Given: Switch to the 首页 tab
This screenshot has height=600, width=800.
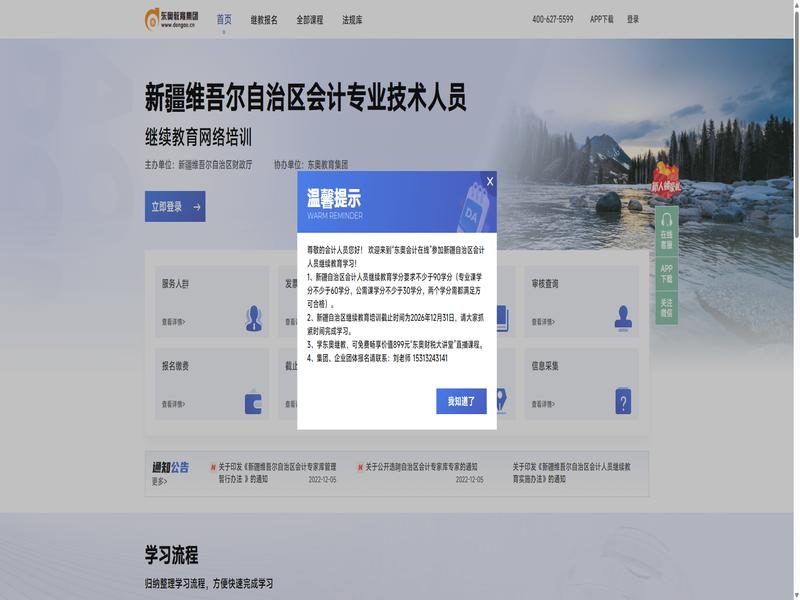Looking at the screenshot, I should (224, 19).
